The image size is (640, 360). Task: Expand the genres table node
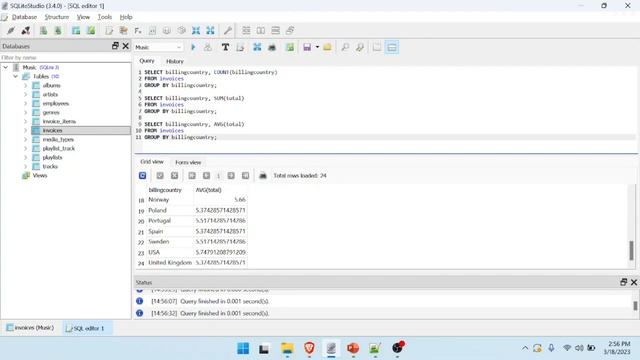tap(25, 112)
